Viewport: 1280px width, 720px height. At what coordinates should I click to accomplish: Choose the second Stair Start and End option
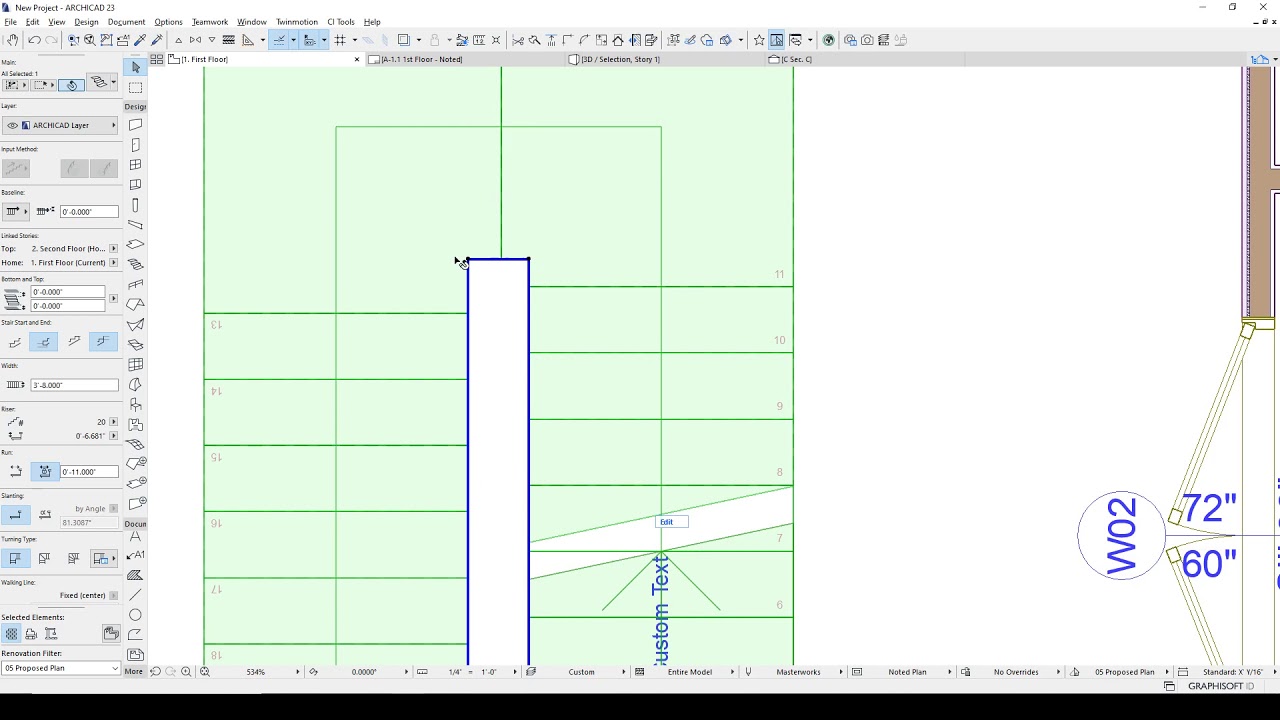pyautogui.click(x=44, y=342)
